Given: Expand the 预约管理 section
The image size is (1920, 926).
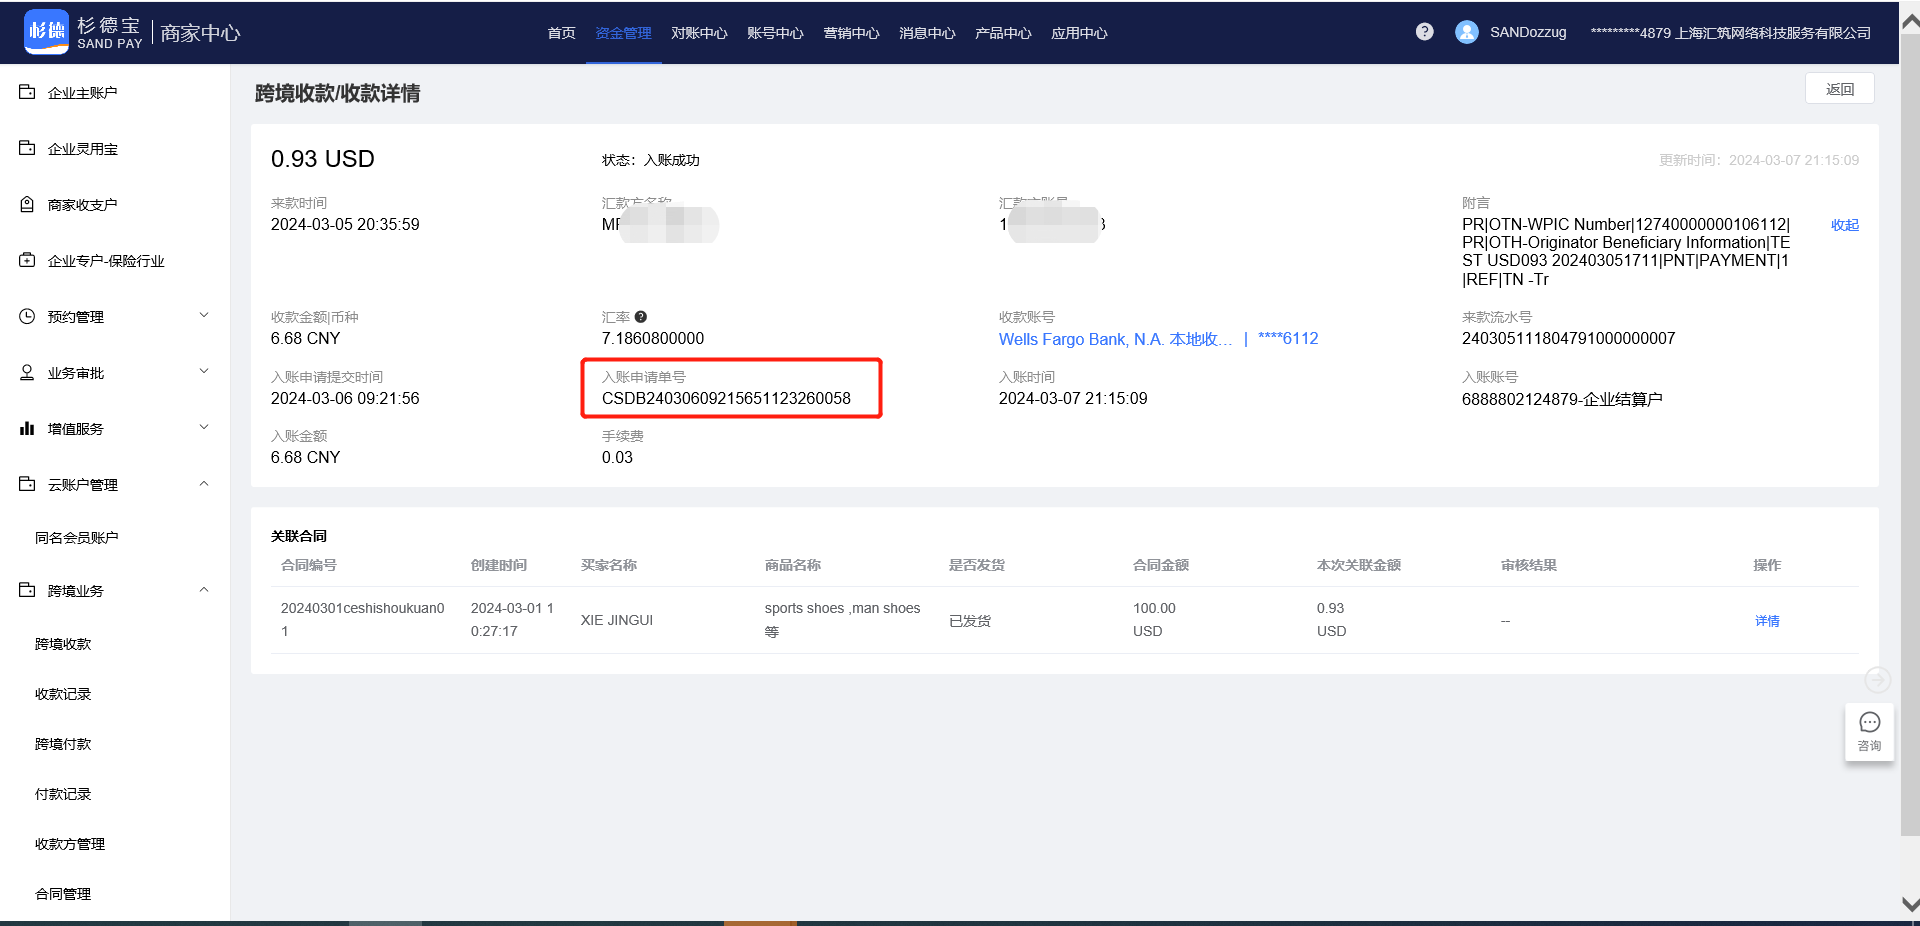Looking at the screenshot, I should coord(204,315).
